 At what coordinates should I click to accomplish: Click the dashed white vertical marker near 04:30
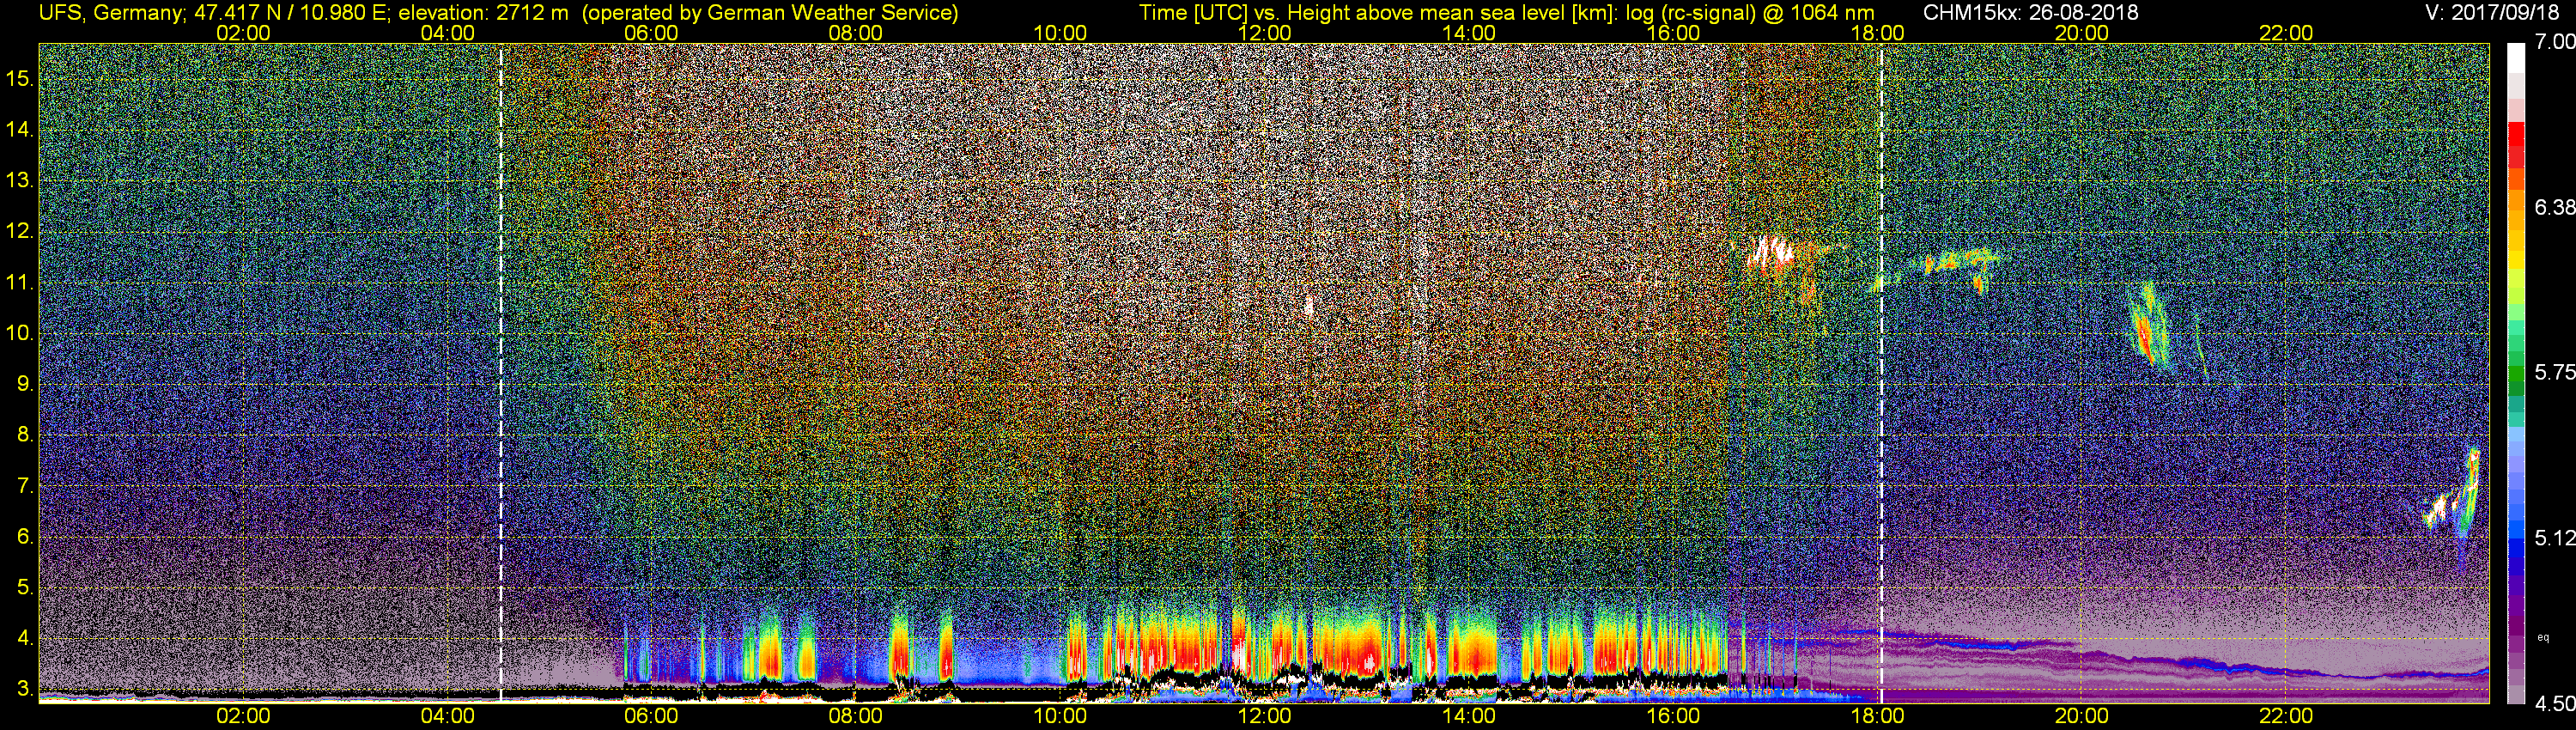tap(501, 372)
